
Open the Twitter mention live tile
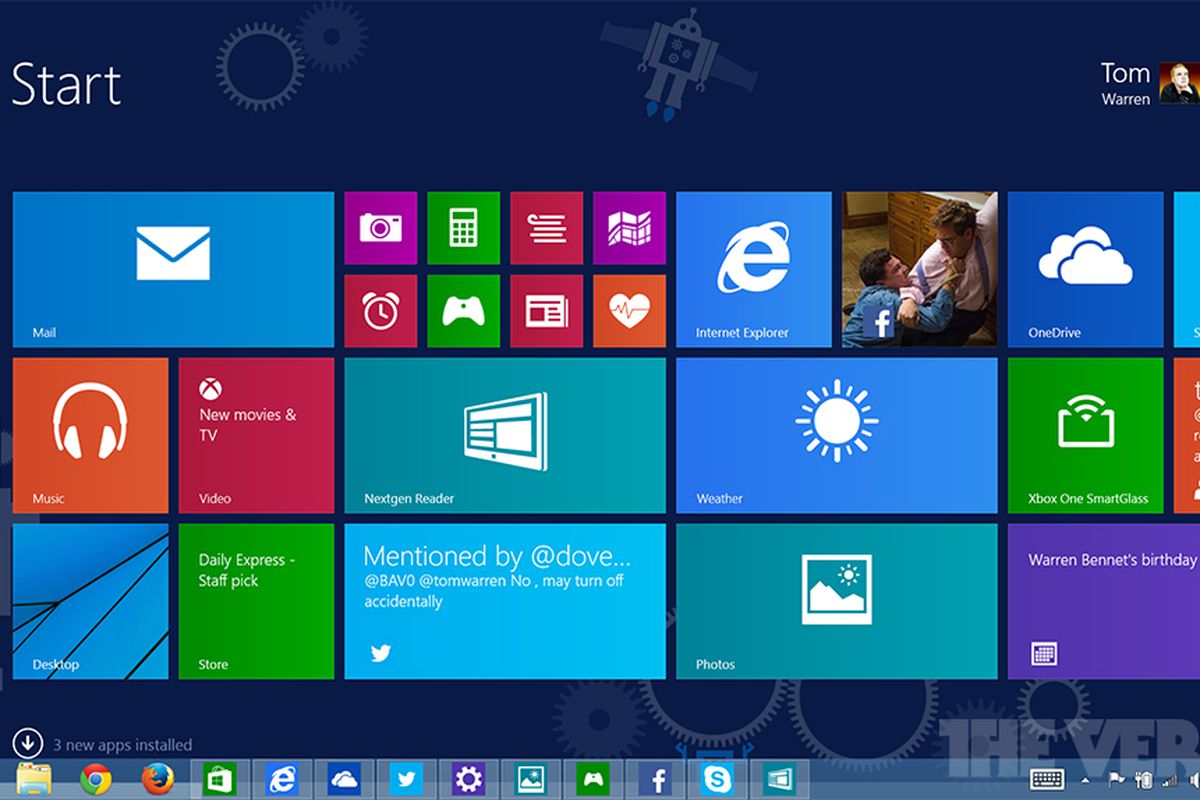505,601
